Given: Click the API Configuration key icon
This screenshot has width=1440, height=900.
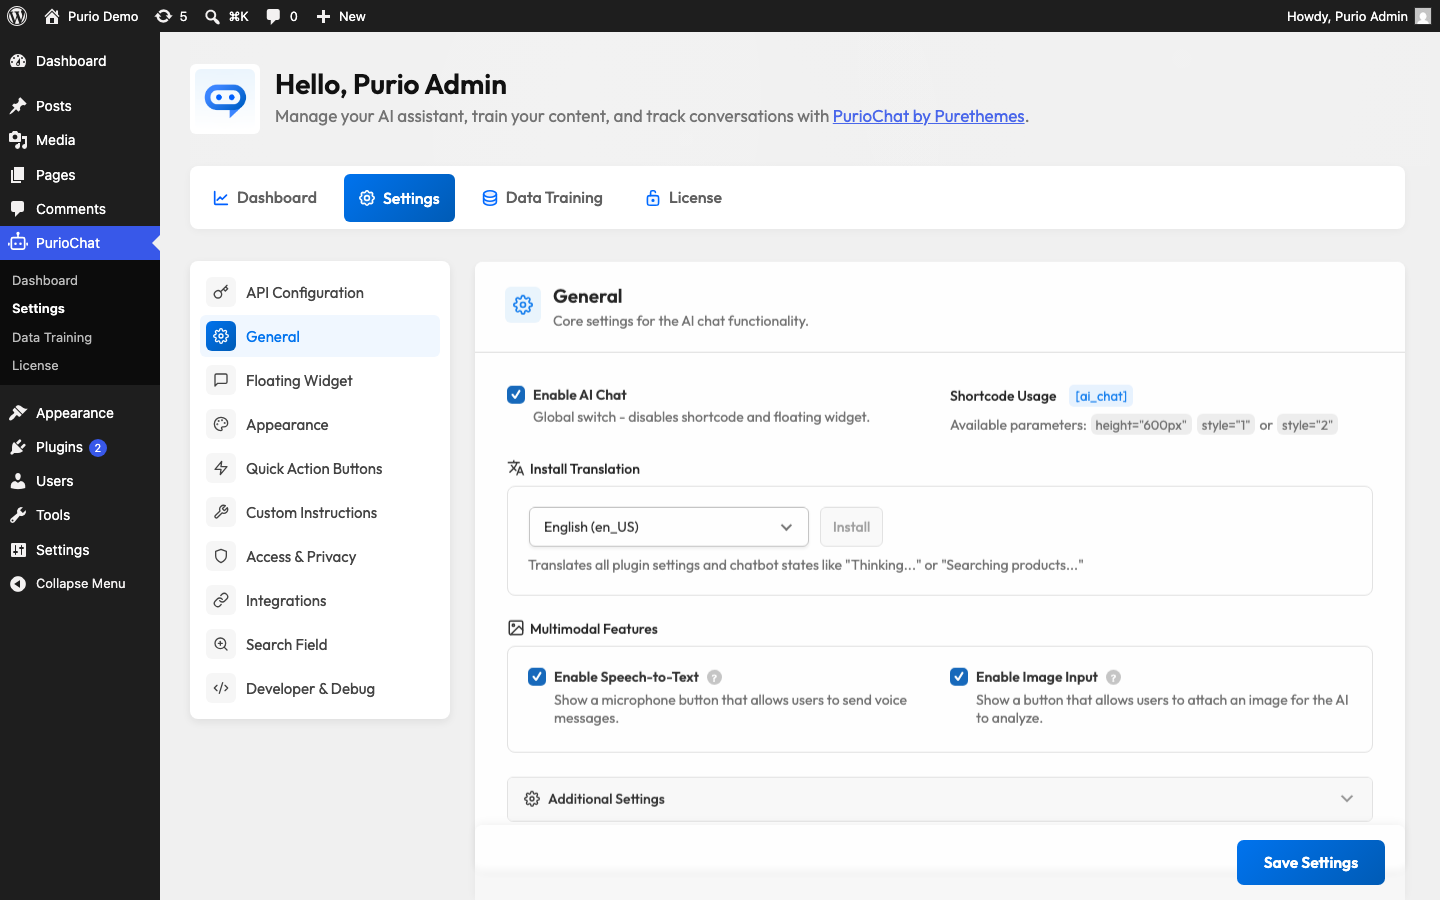Looking at the screenshot, I should [x=221, y=292].
